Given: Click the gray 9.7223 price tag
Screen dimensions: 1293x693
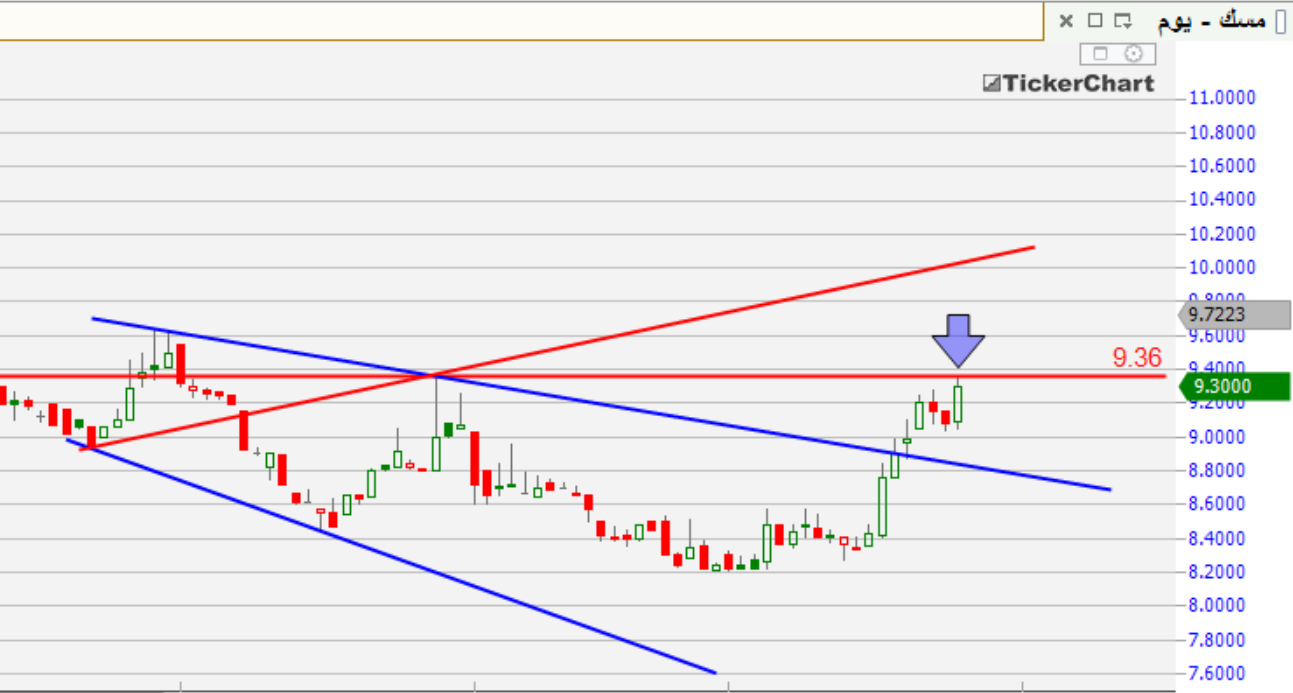Looking at the screenshot, I should tap(1235, 315).
